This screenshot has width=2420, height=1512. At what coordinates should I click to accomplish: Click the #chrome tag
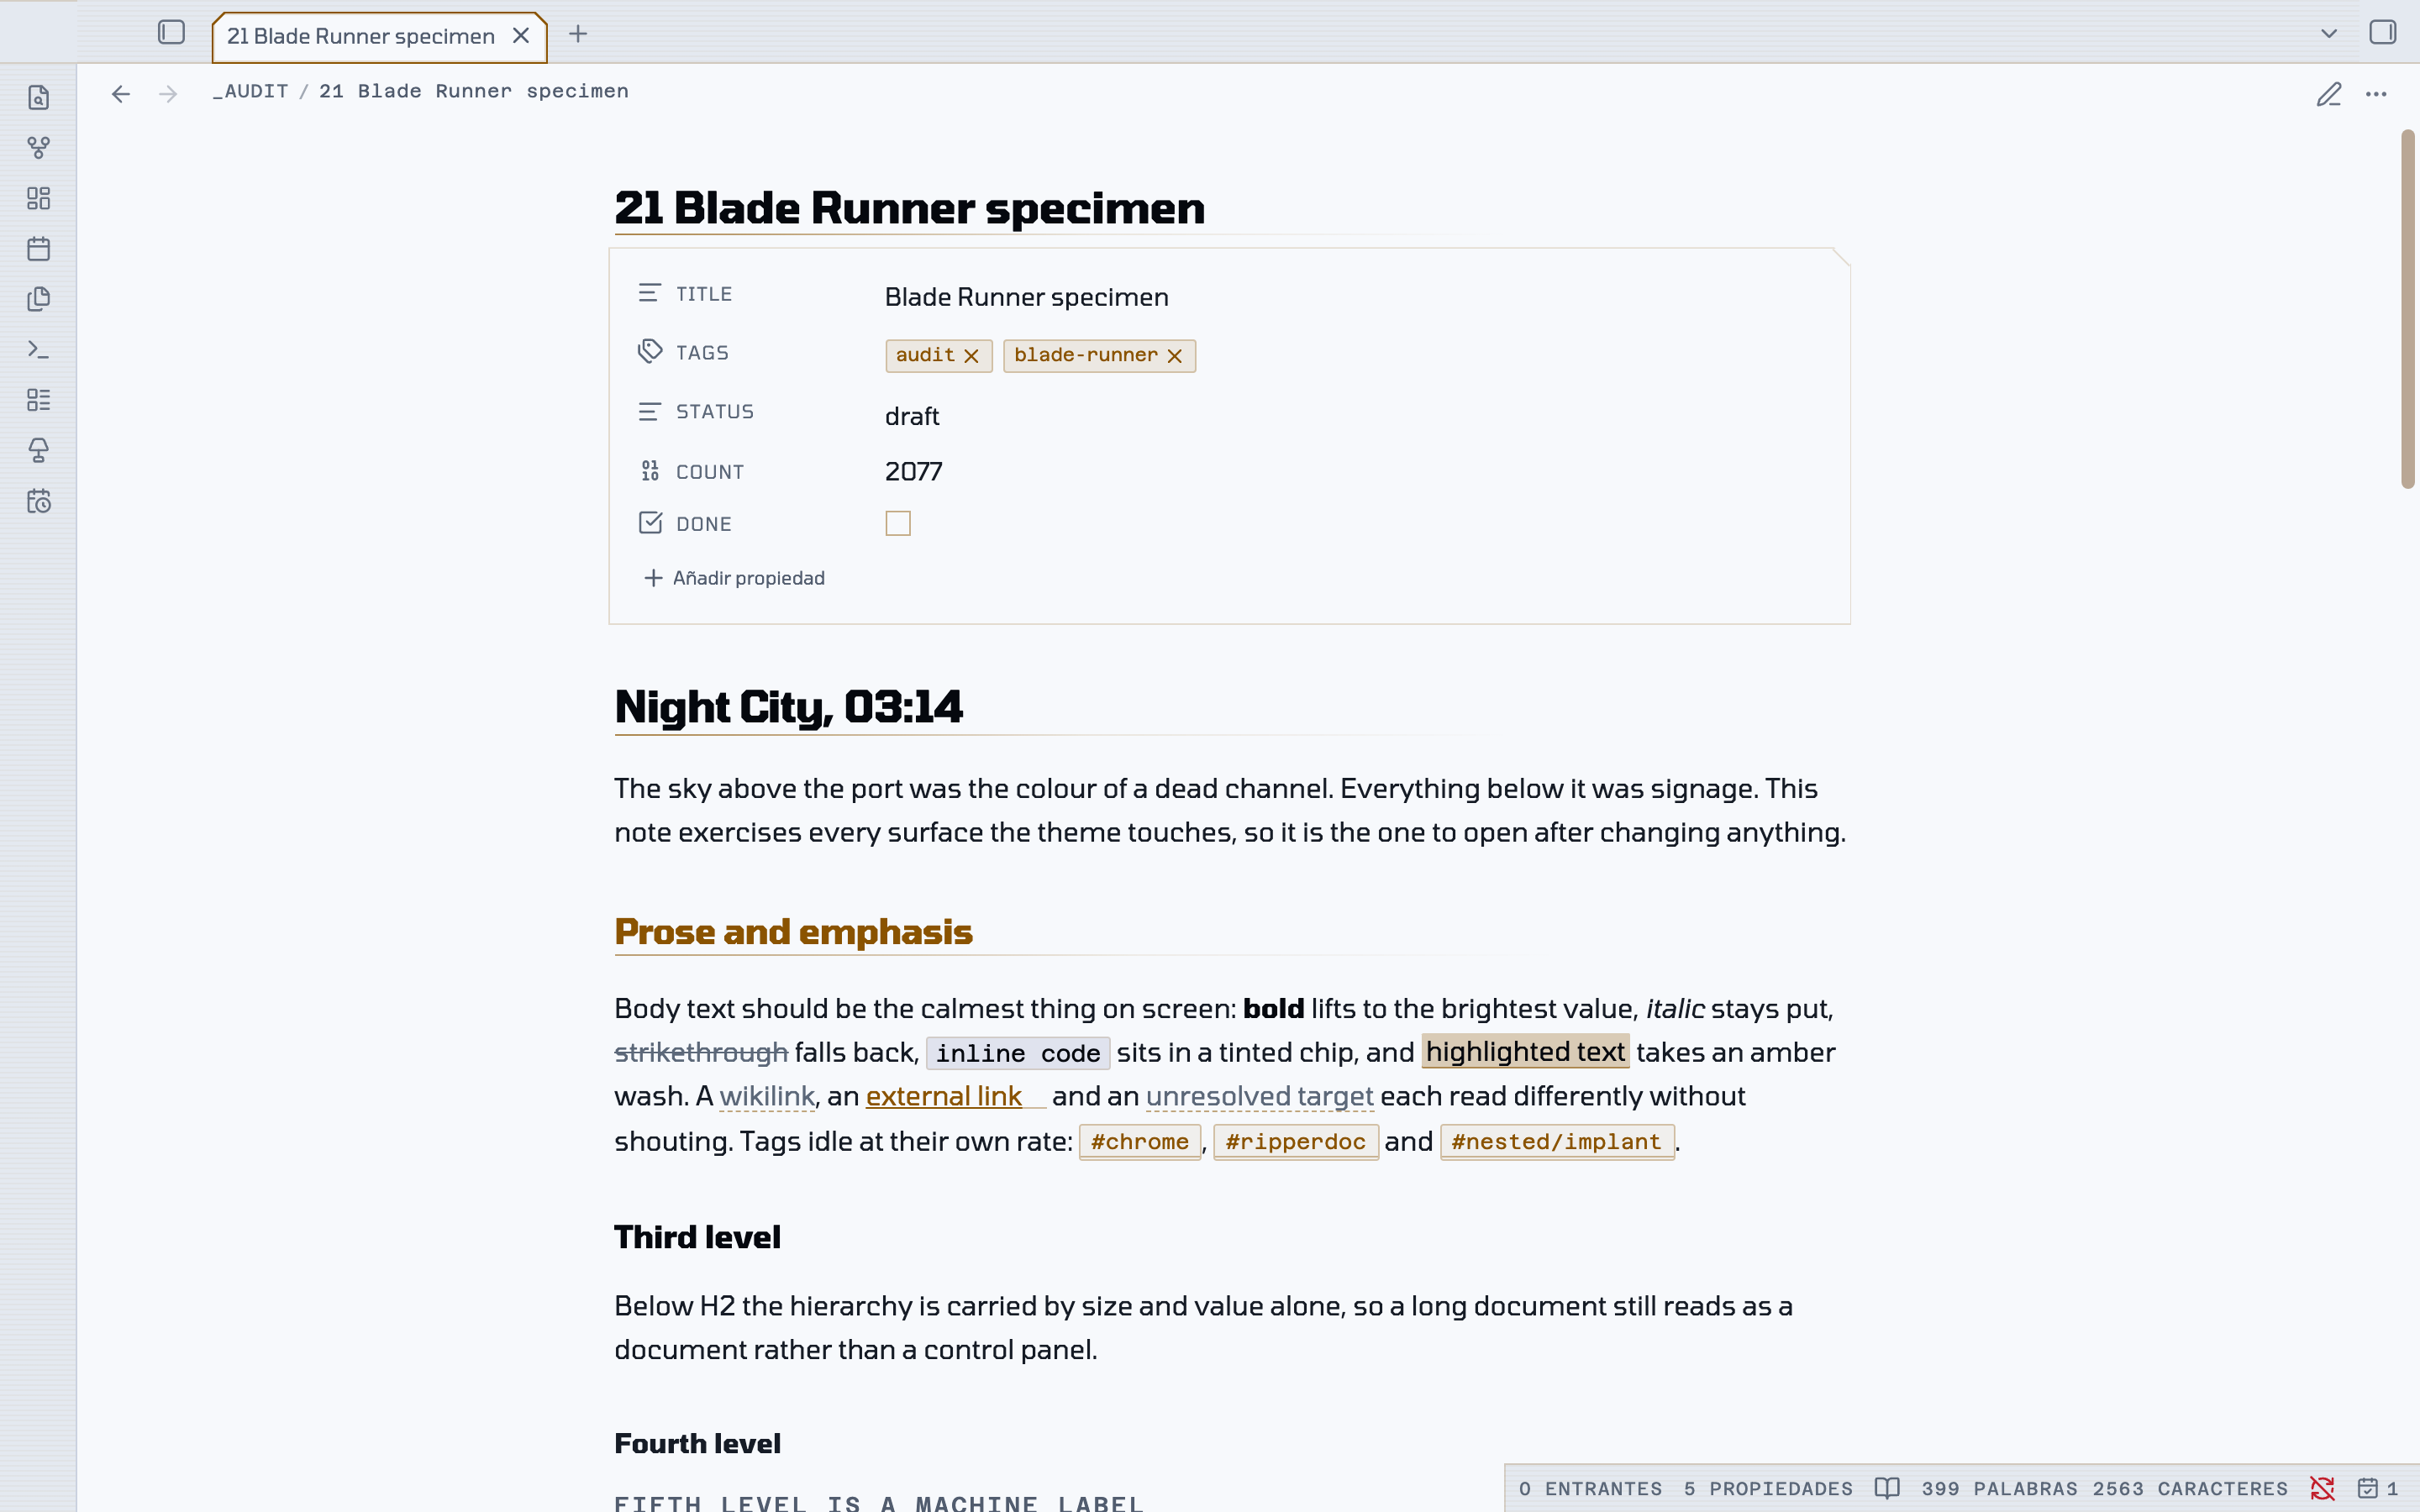[1139, 1142]
